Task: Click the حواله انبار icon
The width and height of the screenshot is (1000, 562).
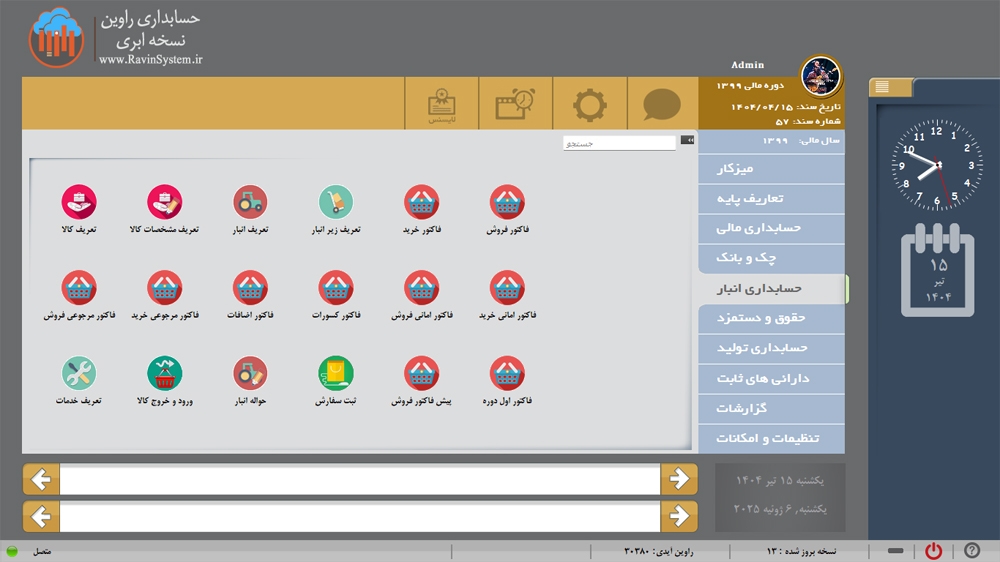Action: [x=250, y=374]
